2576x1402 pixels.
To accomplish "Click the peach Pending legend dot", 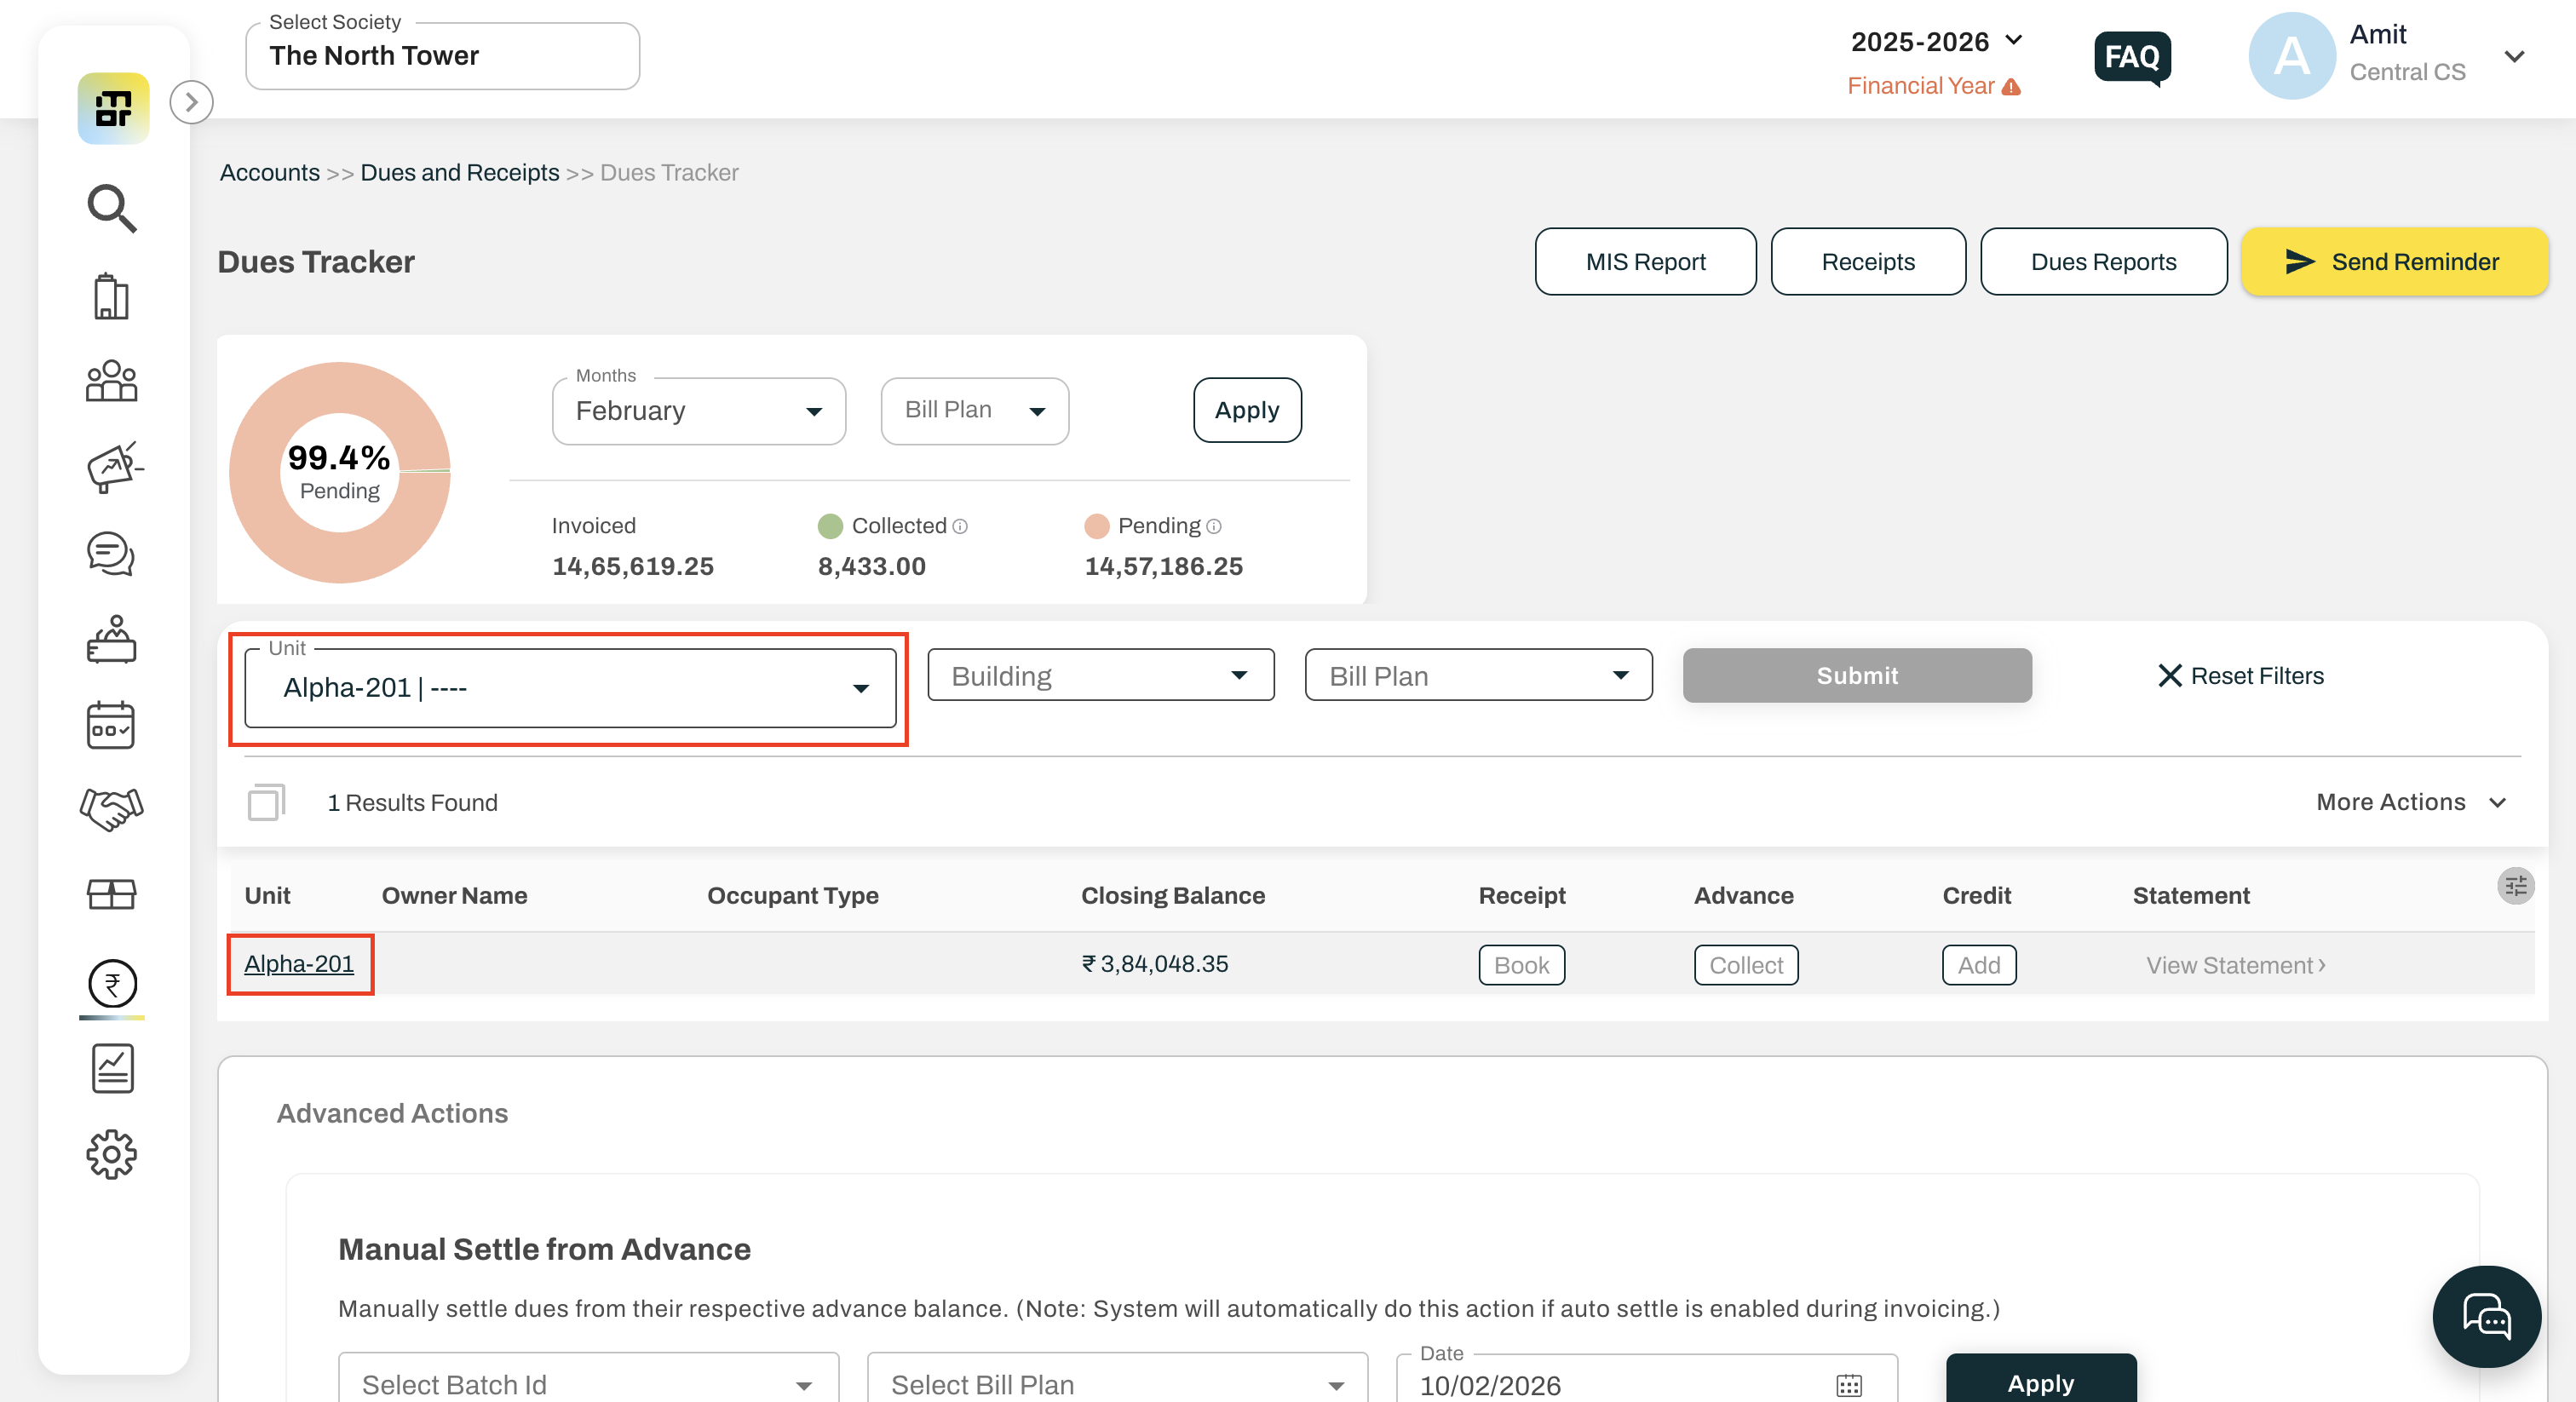I will tap(1096, 526).
